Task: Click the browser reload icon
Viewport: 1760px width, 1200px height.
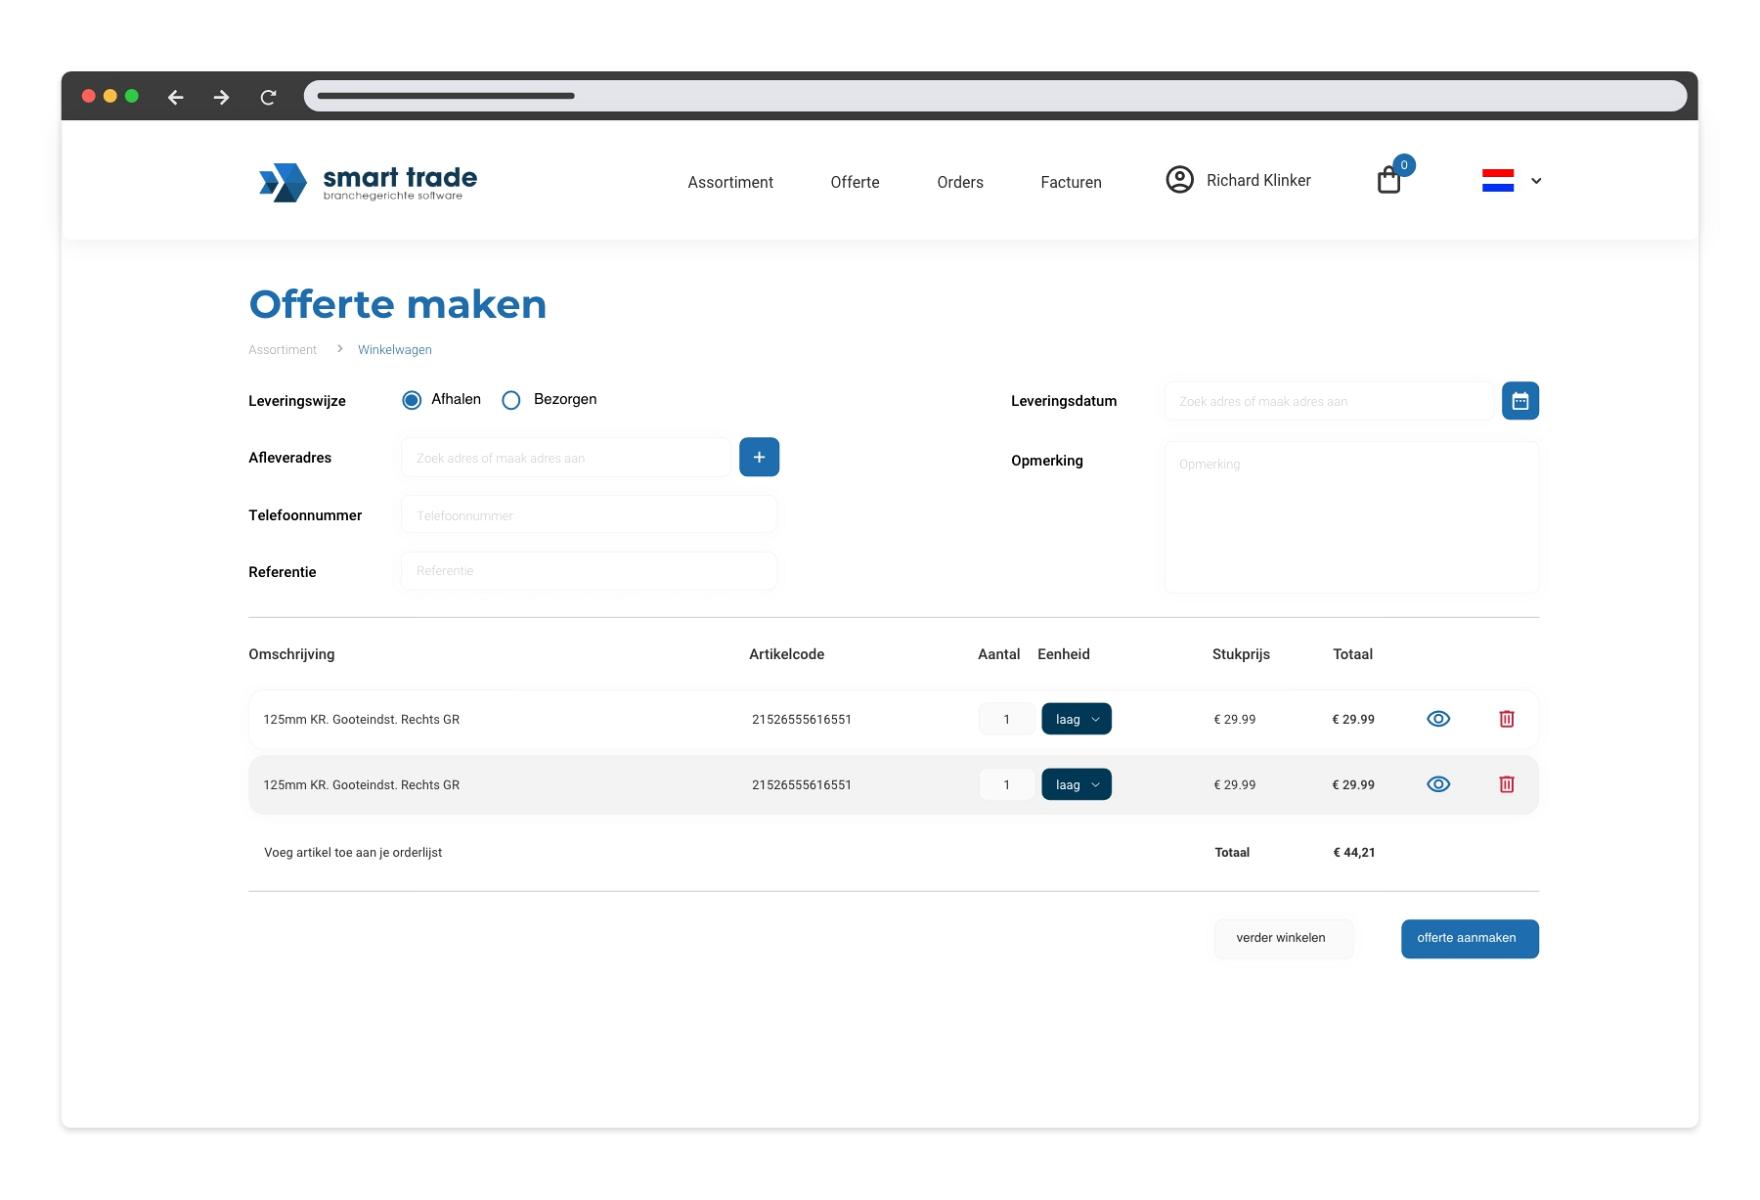Action: pos(268,97)
